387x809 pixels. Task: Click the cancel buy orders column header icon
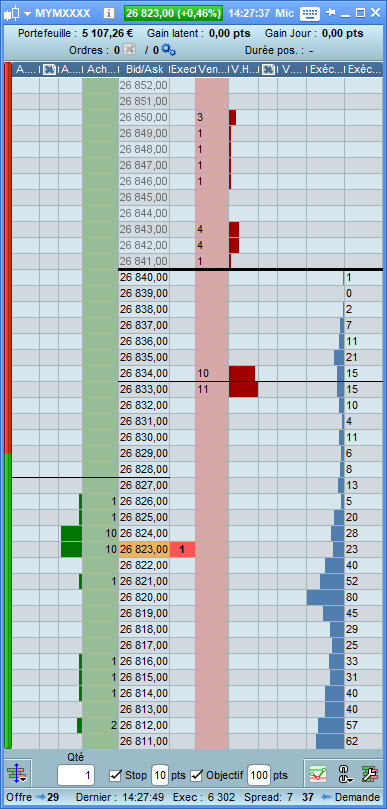coord(50,69)
